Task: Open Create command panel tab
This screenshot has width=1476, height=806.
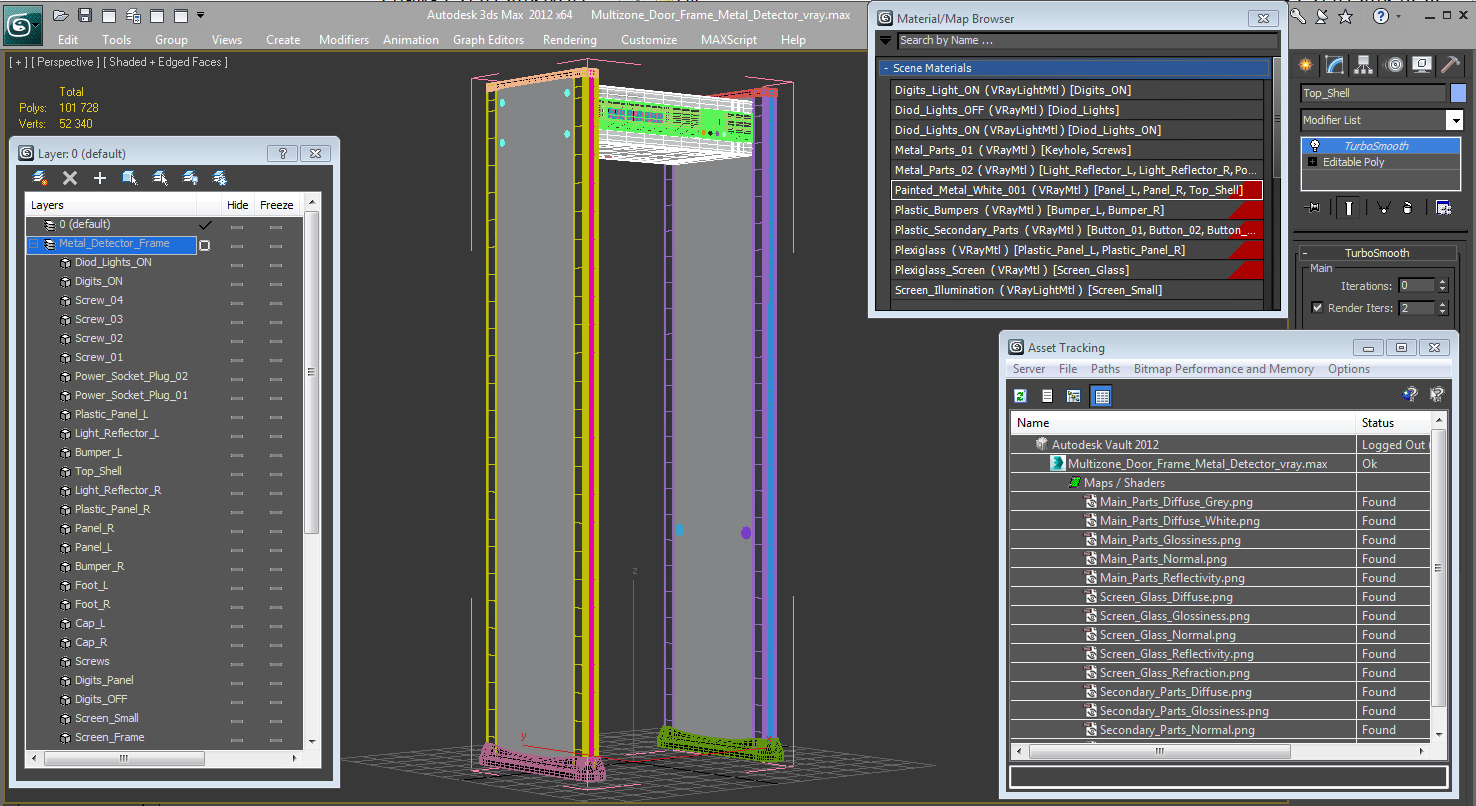Action: pos(1306,65)
